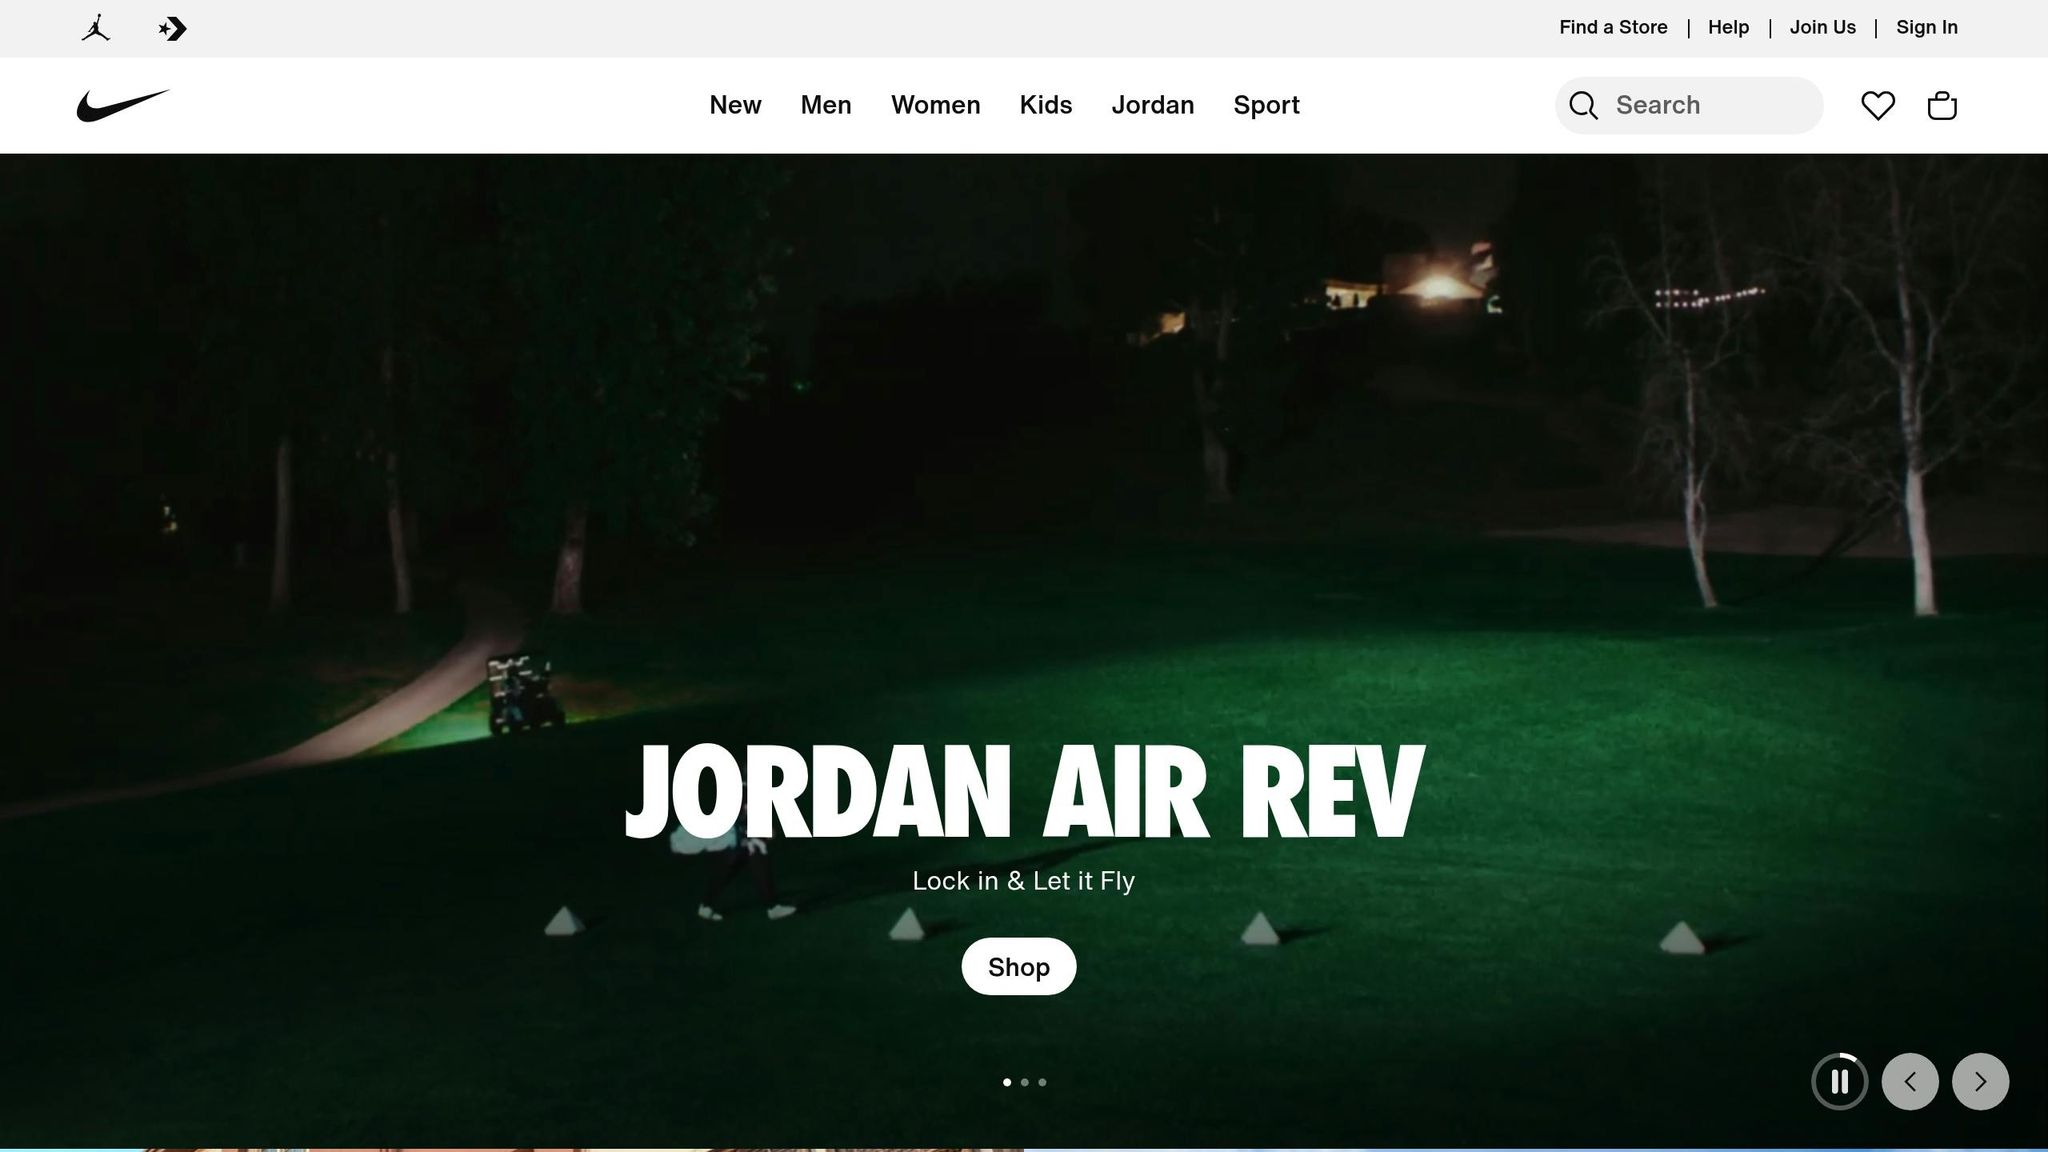Open the Help link

[x=1728, y=27]
